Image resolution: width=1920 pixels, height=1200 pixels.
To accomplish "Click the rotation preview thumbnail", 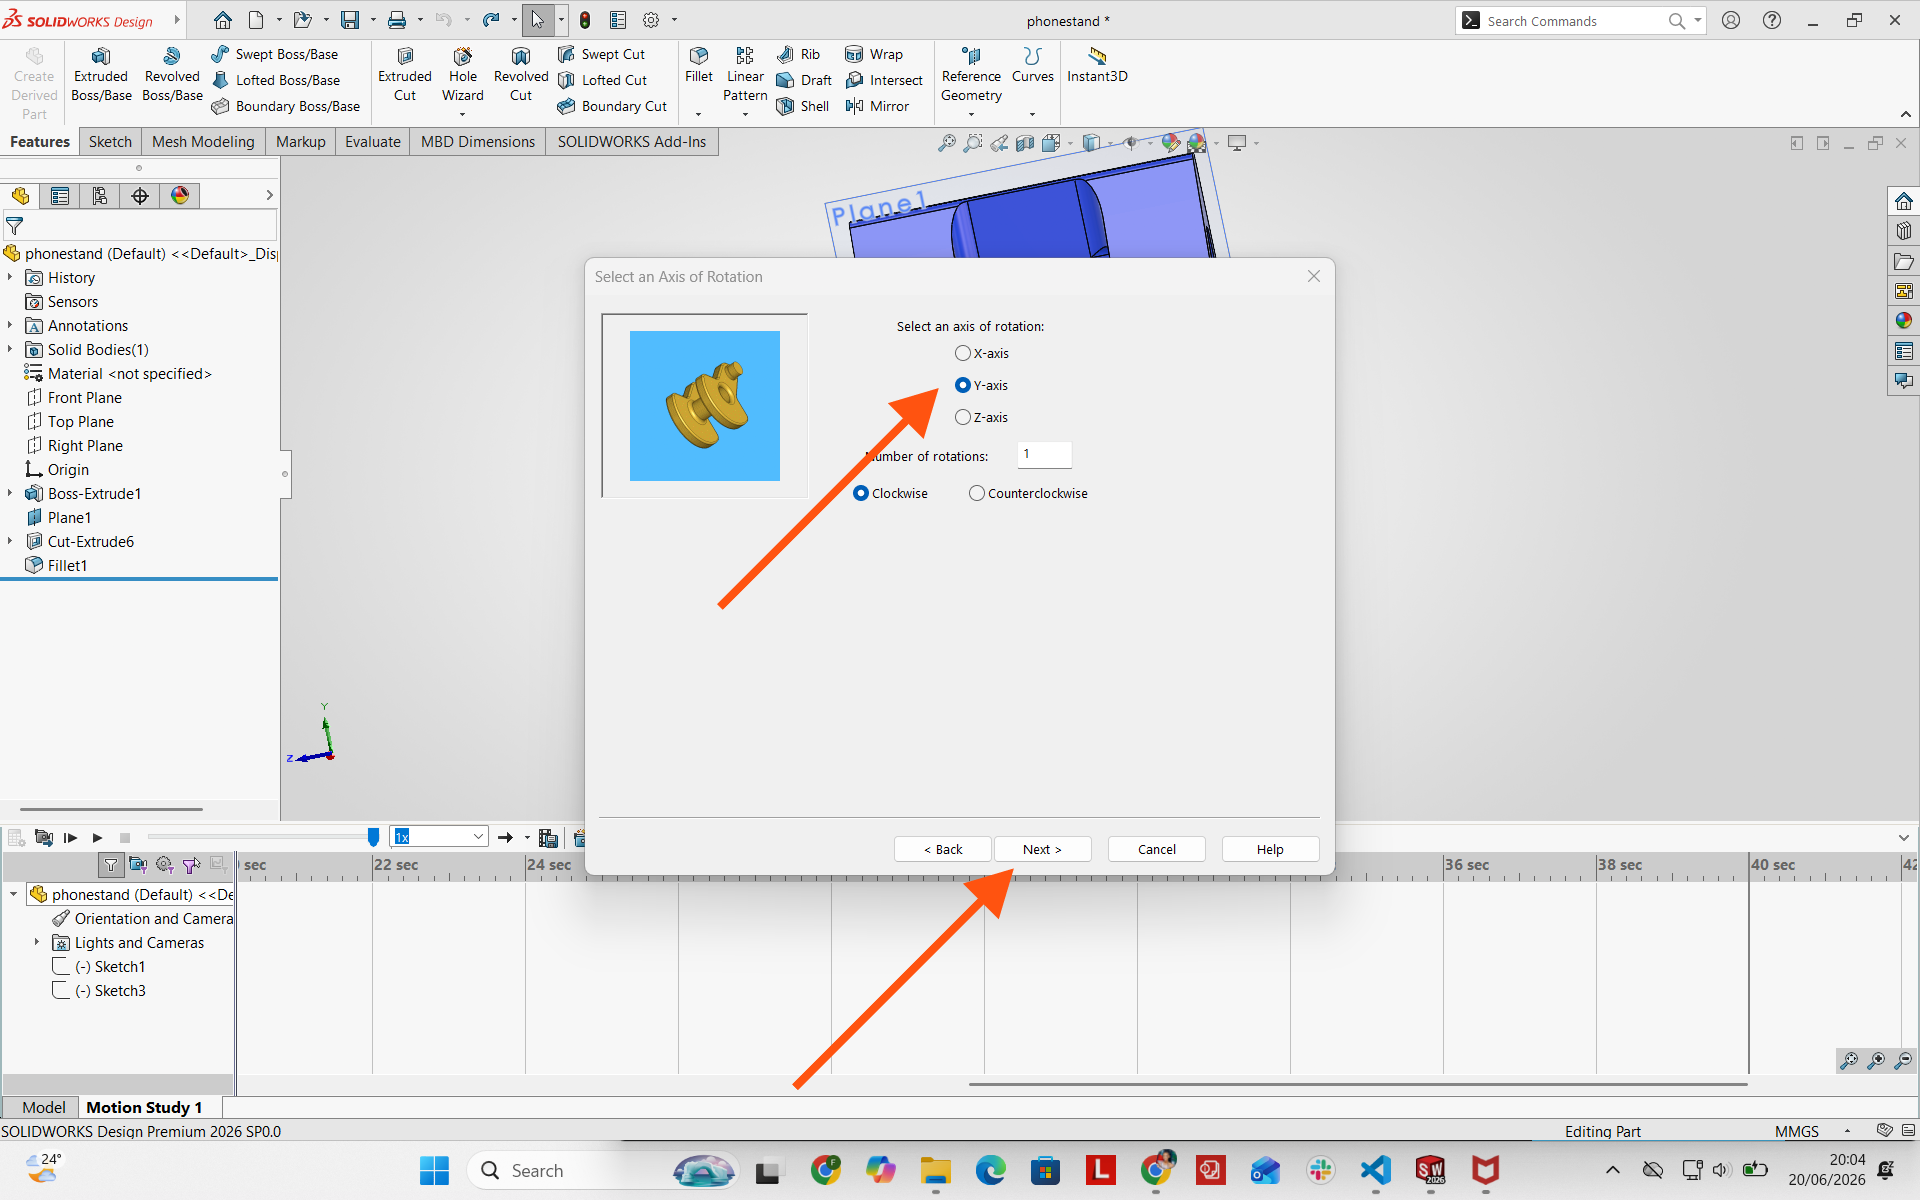I will 705,406.
